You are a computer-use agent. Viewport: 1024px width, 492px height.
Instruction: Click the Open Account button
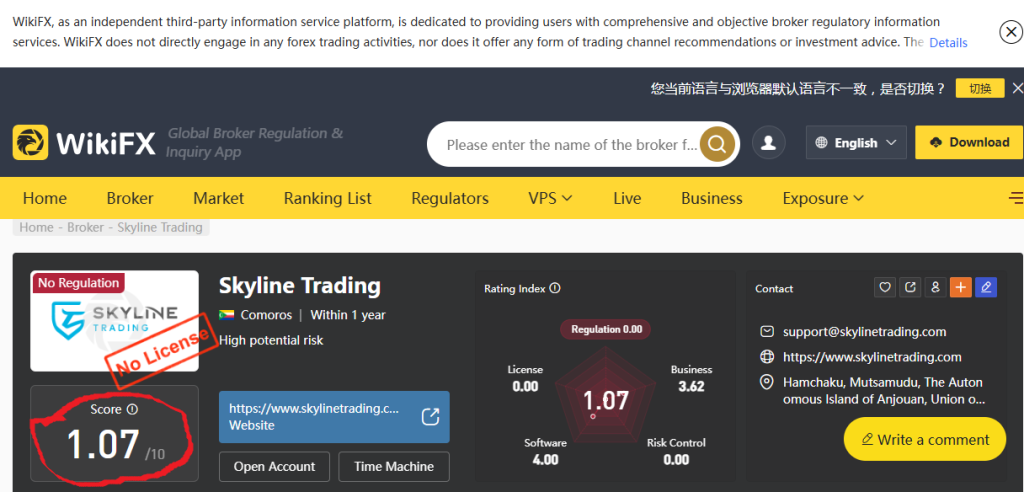pos(274,467)
